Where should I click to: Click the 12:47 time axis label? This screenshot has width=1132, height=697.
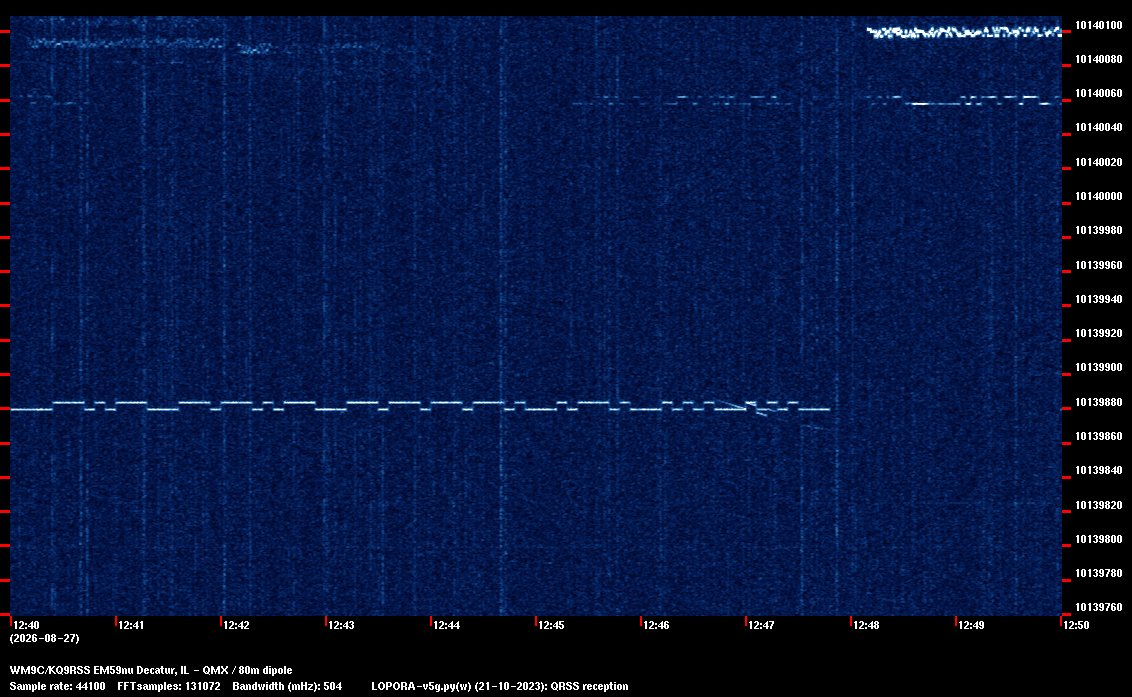pos(761,625)
